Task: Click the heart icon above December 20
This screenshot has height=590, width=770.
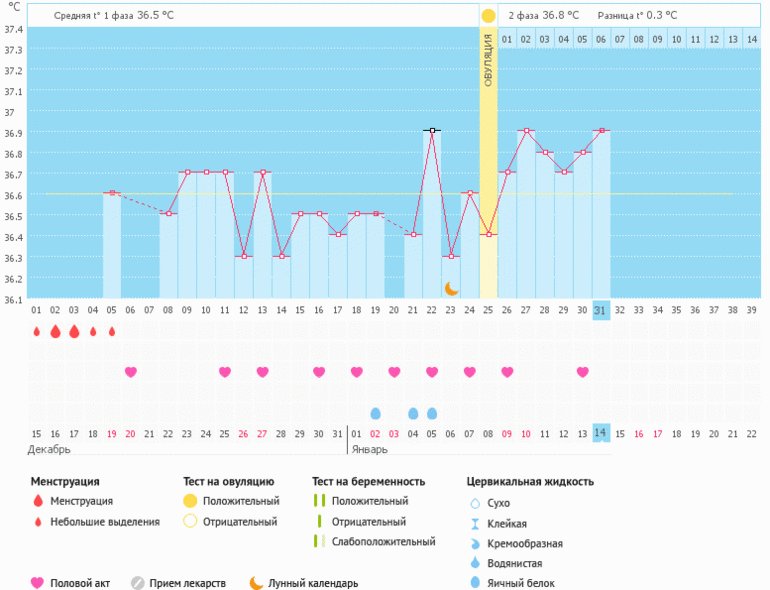Action: pyautogui.click(x=131, y=372)
